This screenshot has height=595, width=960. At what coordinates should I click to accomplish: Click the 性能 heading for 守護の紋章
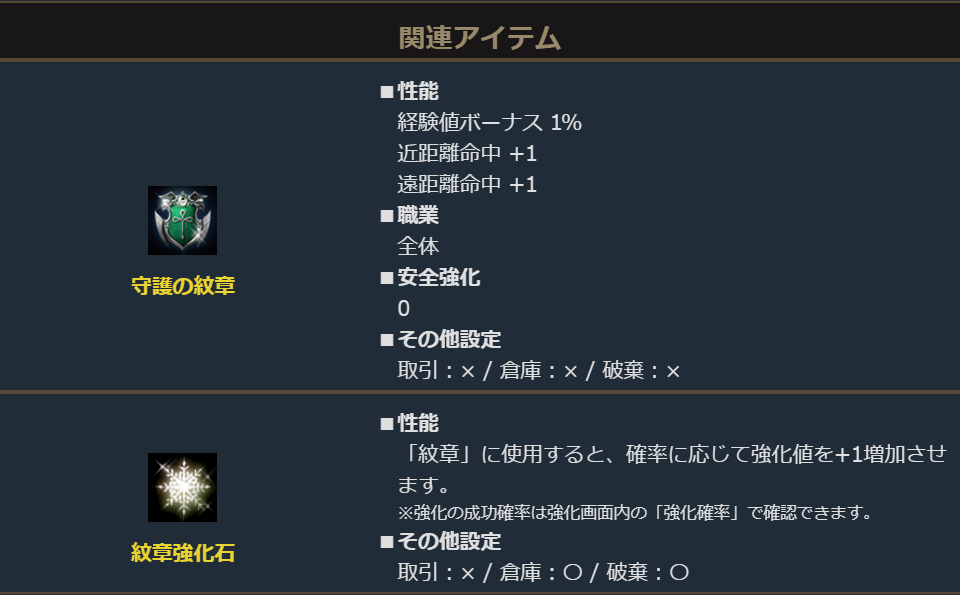pos(418,92)
